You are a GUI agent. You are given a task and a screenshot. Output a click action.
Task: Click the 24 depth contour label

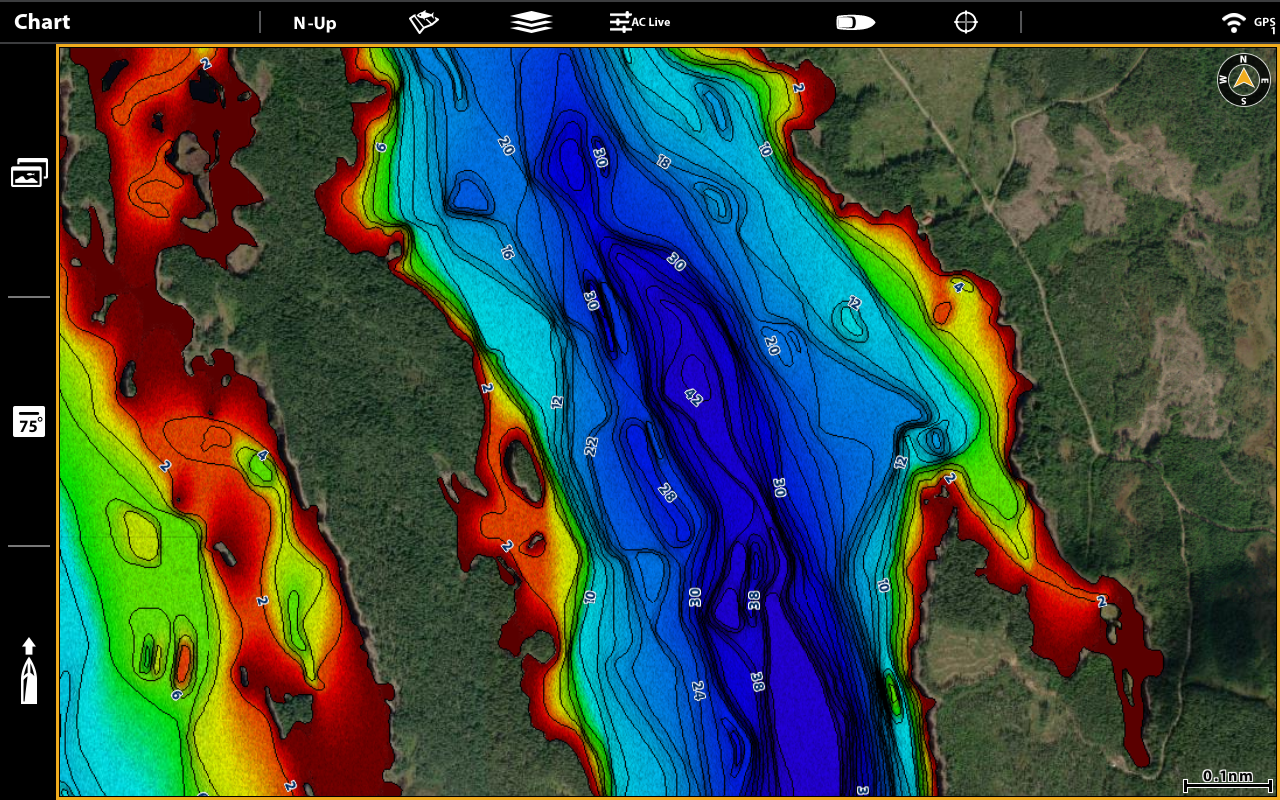coord(698,689)
